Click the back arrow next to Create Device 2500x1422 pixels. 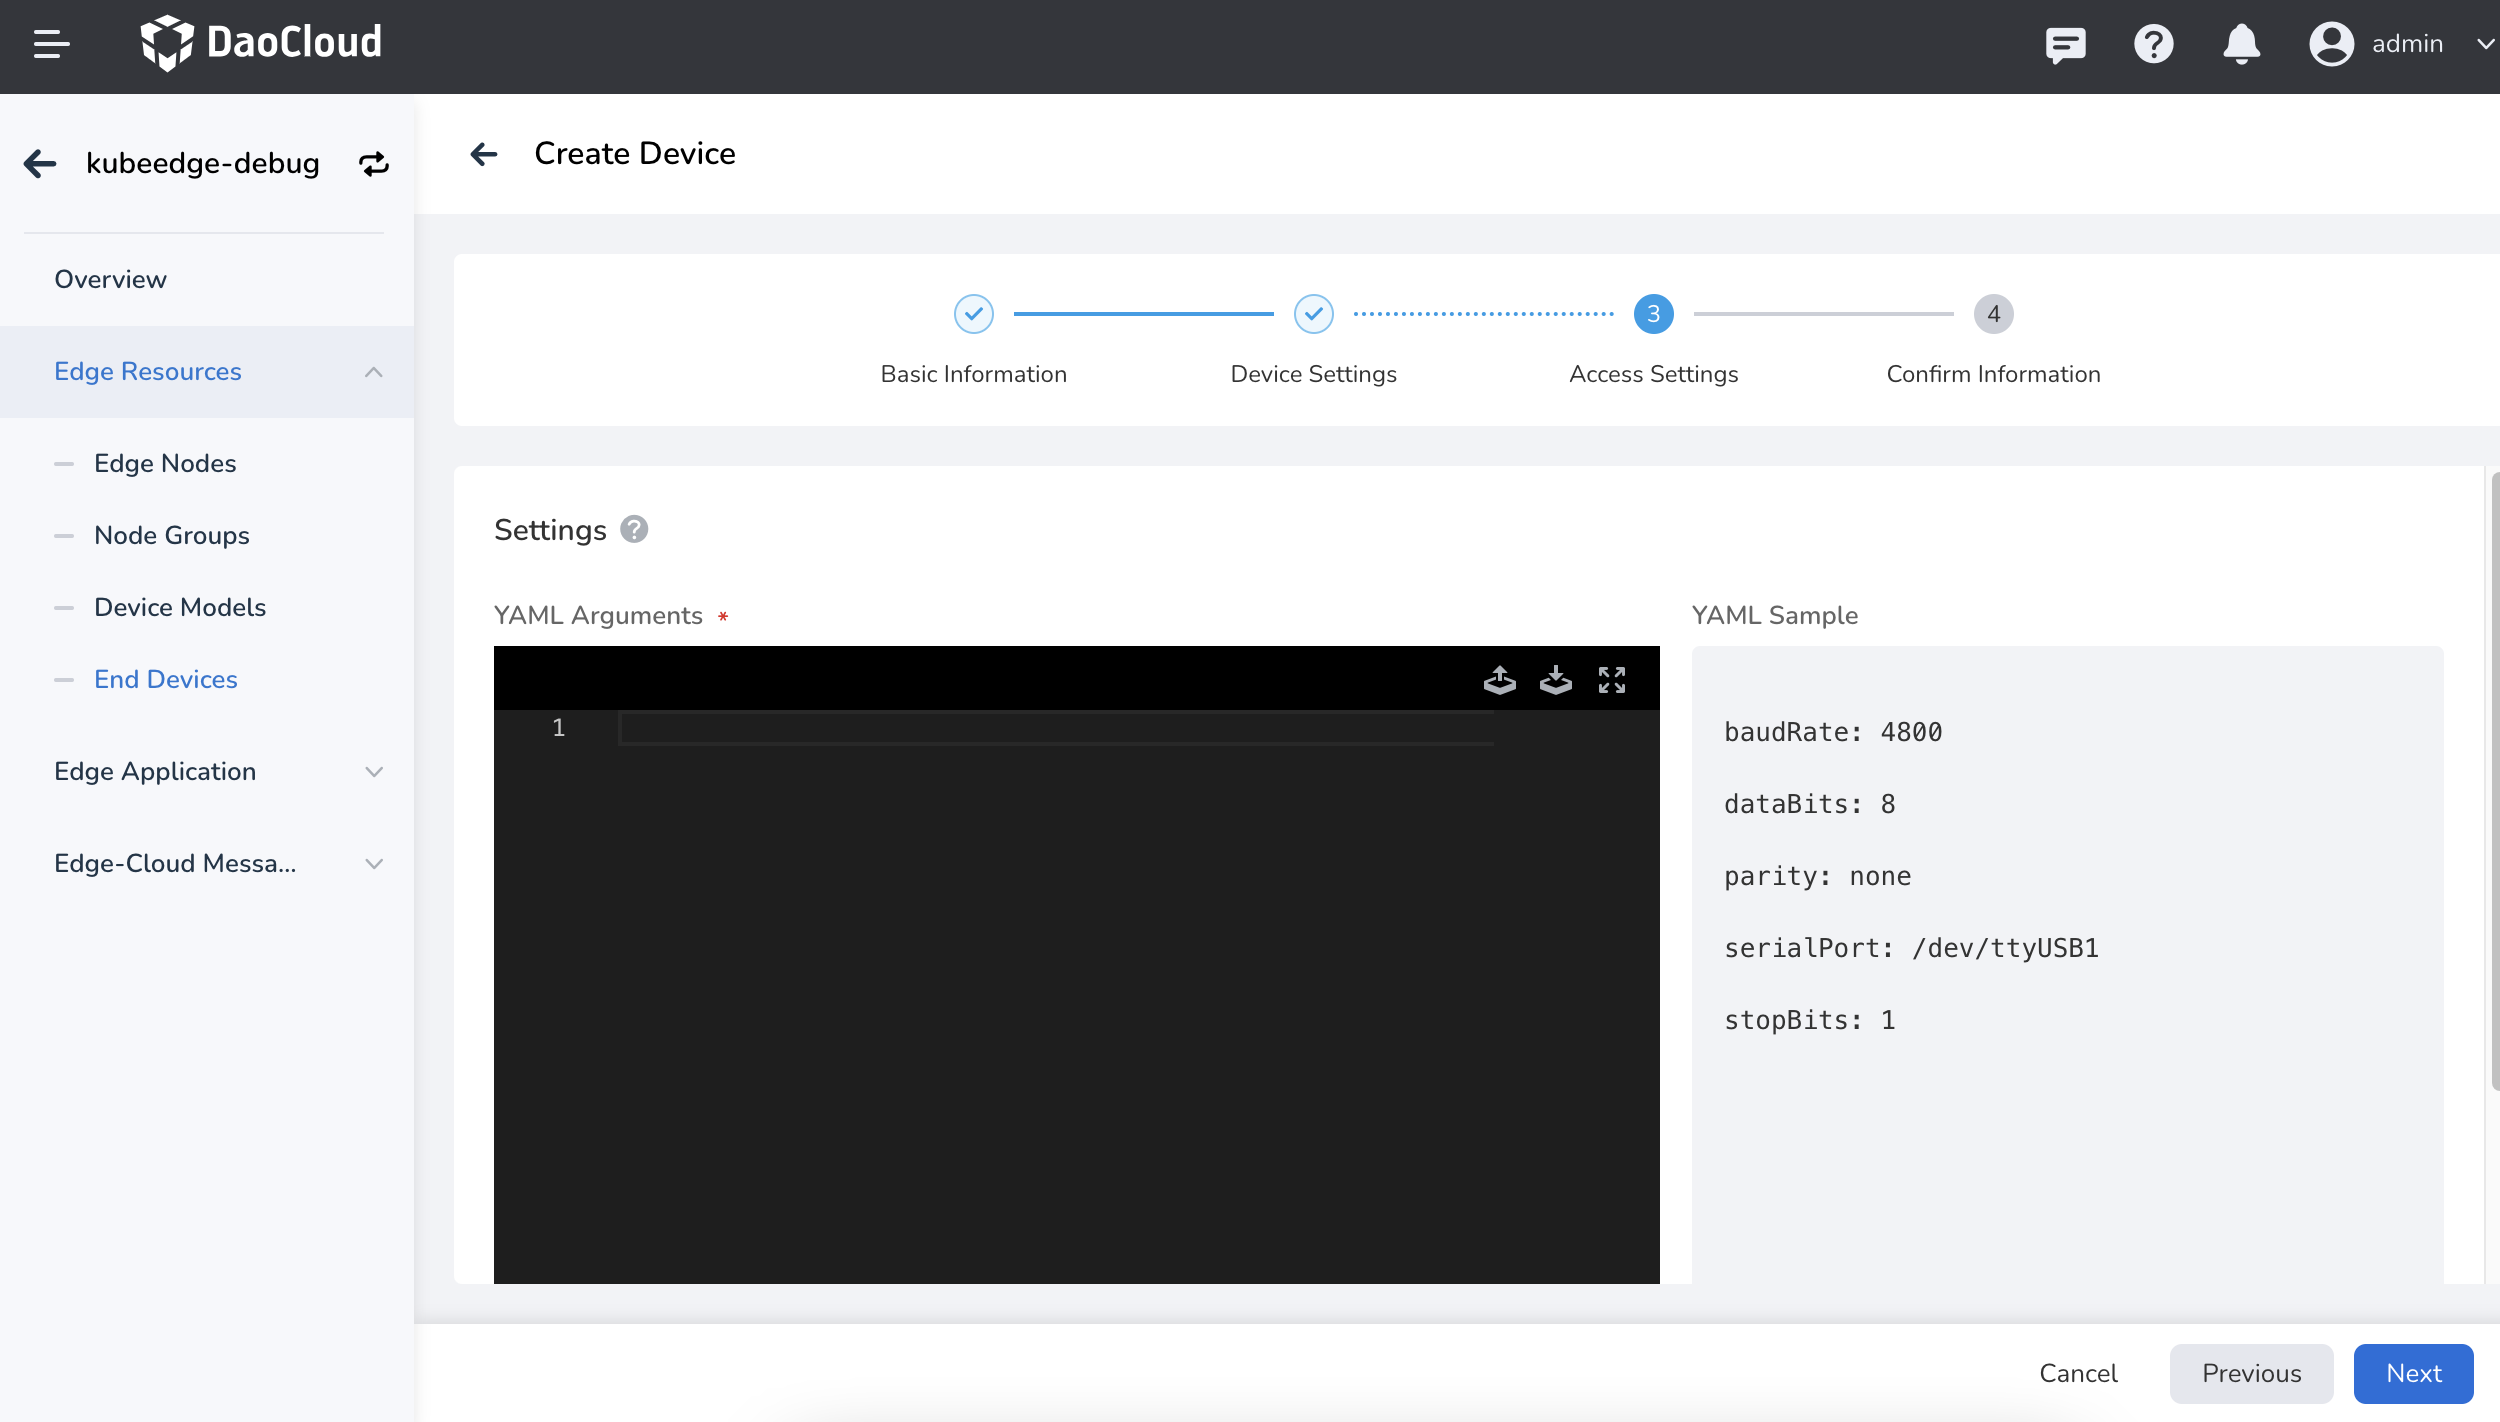[484, 153]
